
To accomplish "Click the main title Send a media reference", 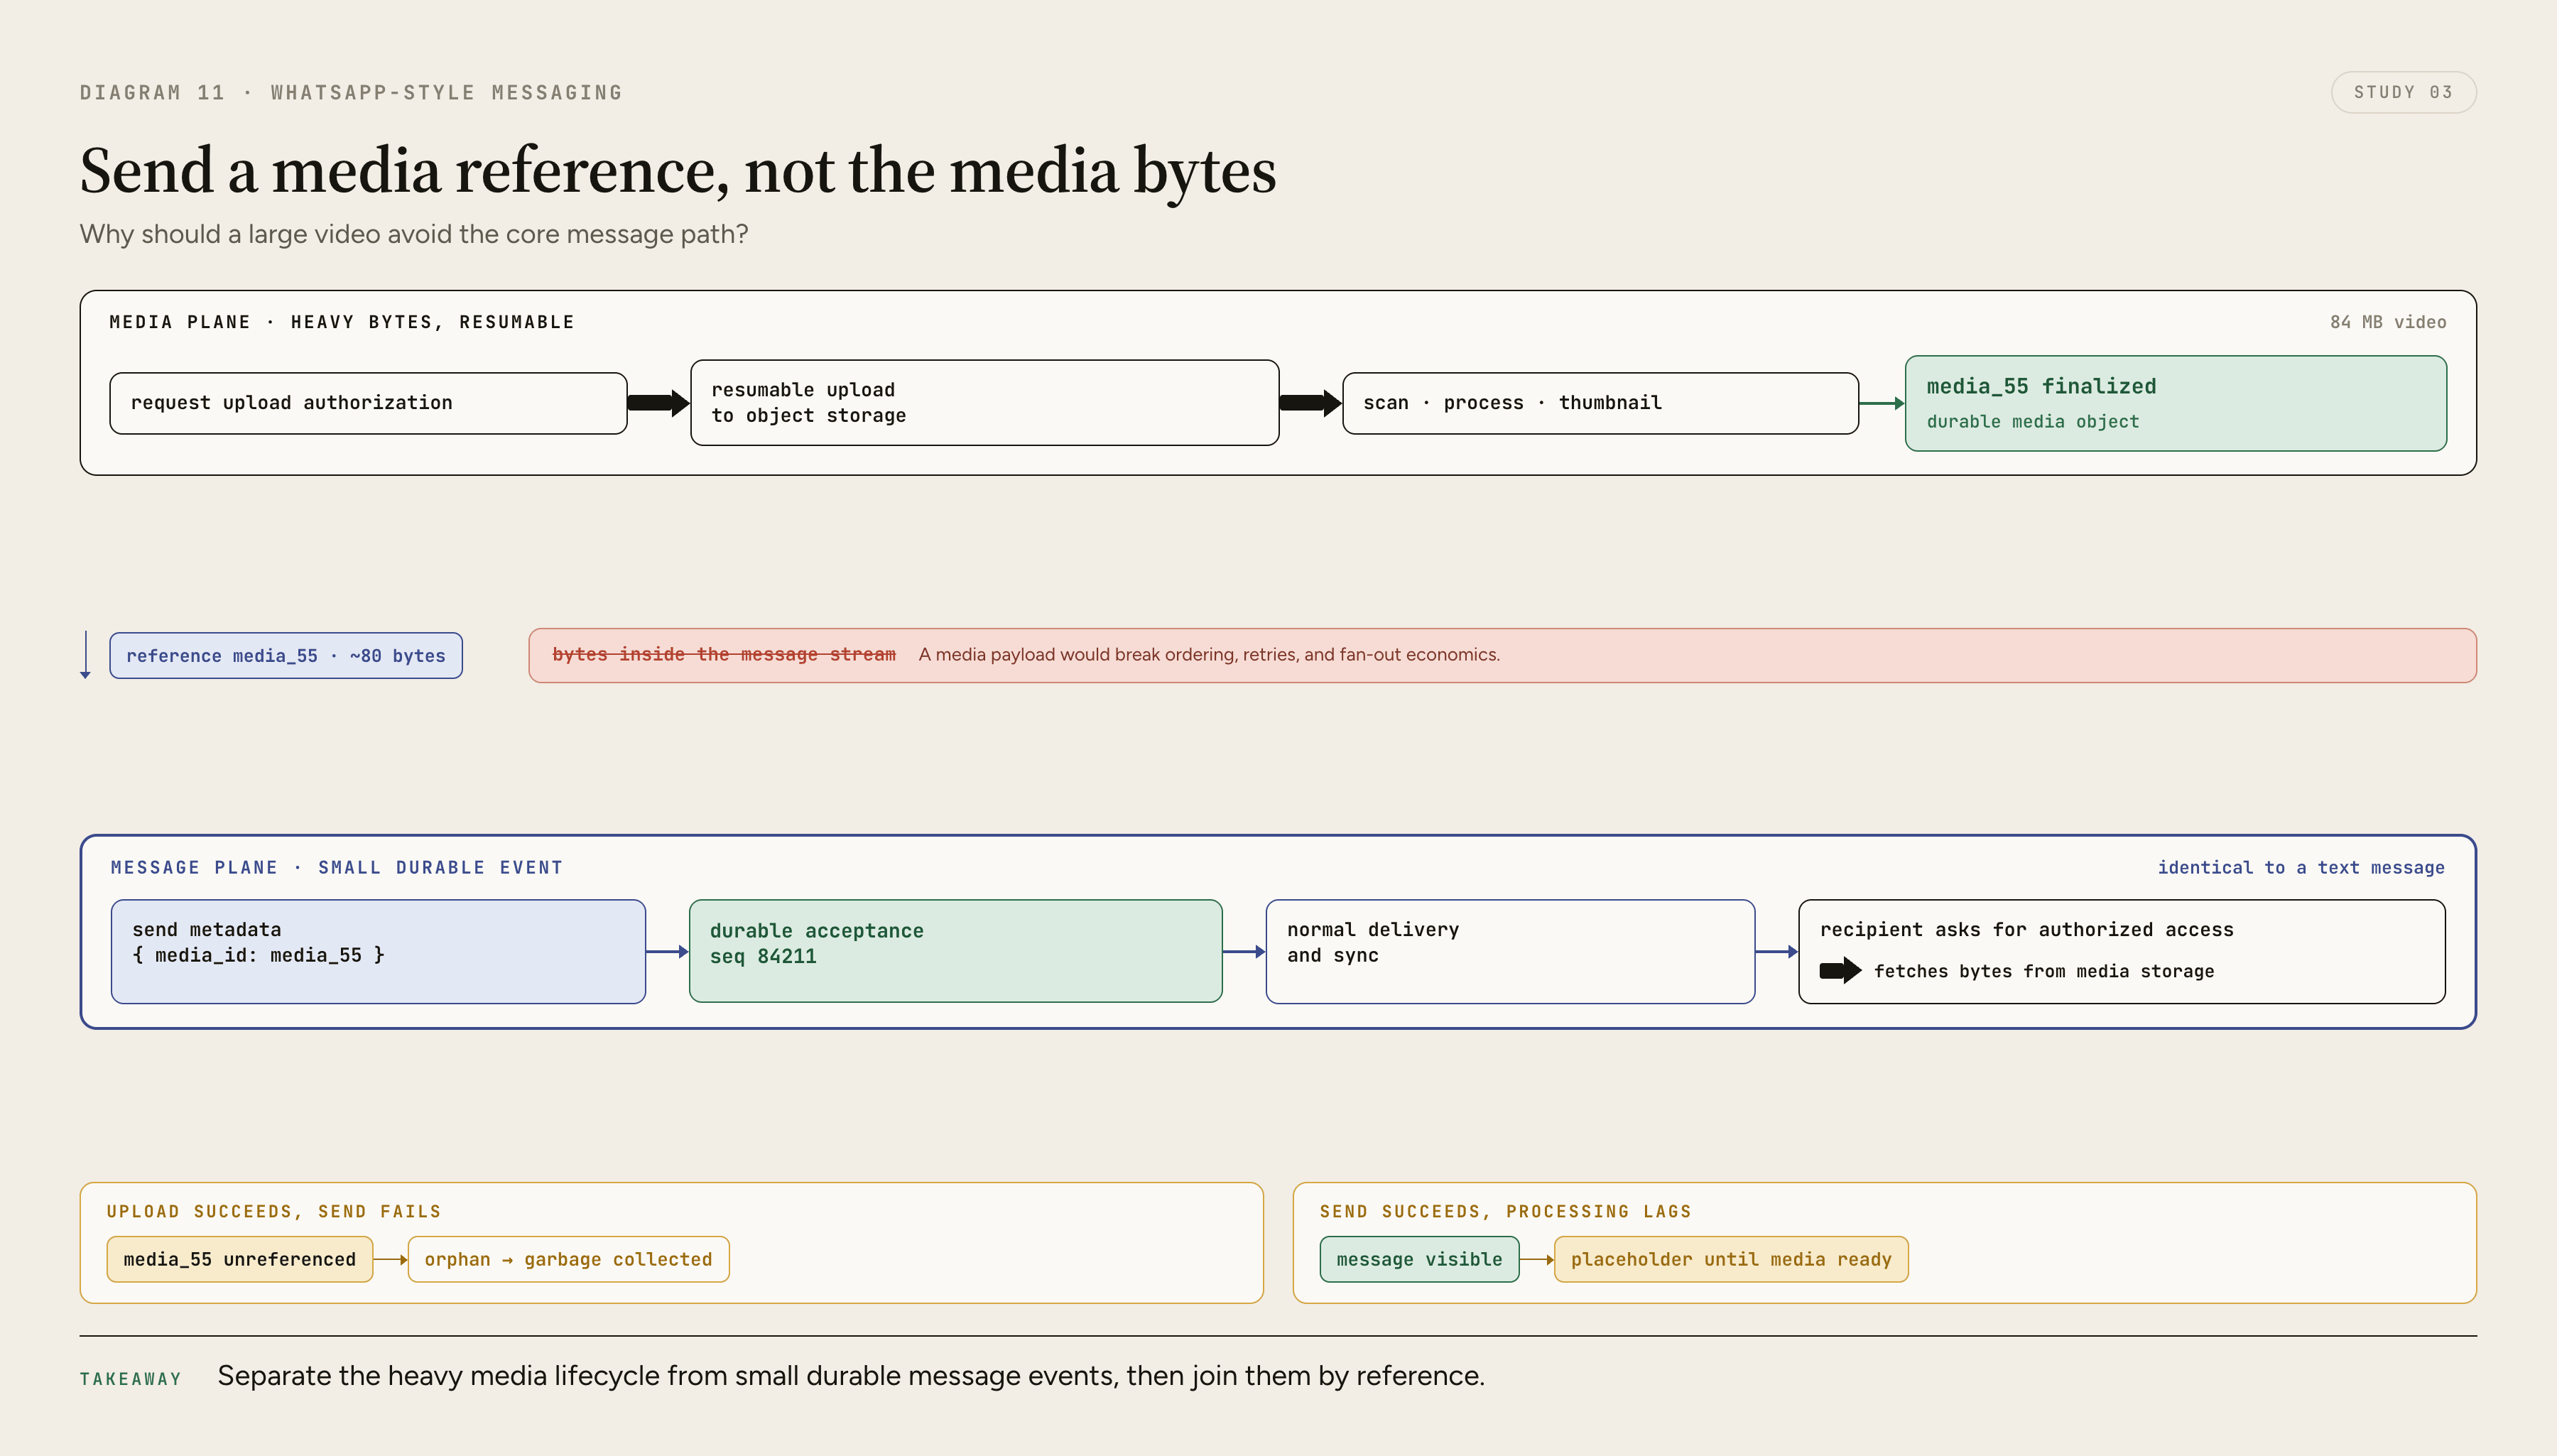I will click(678, 170).
